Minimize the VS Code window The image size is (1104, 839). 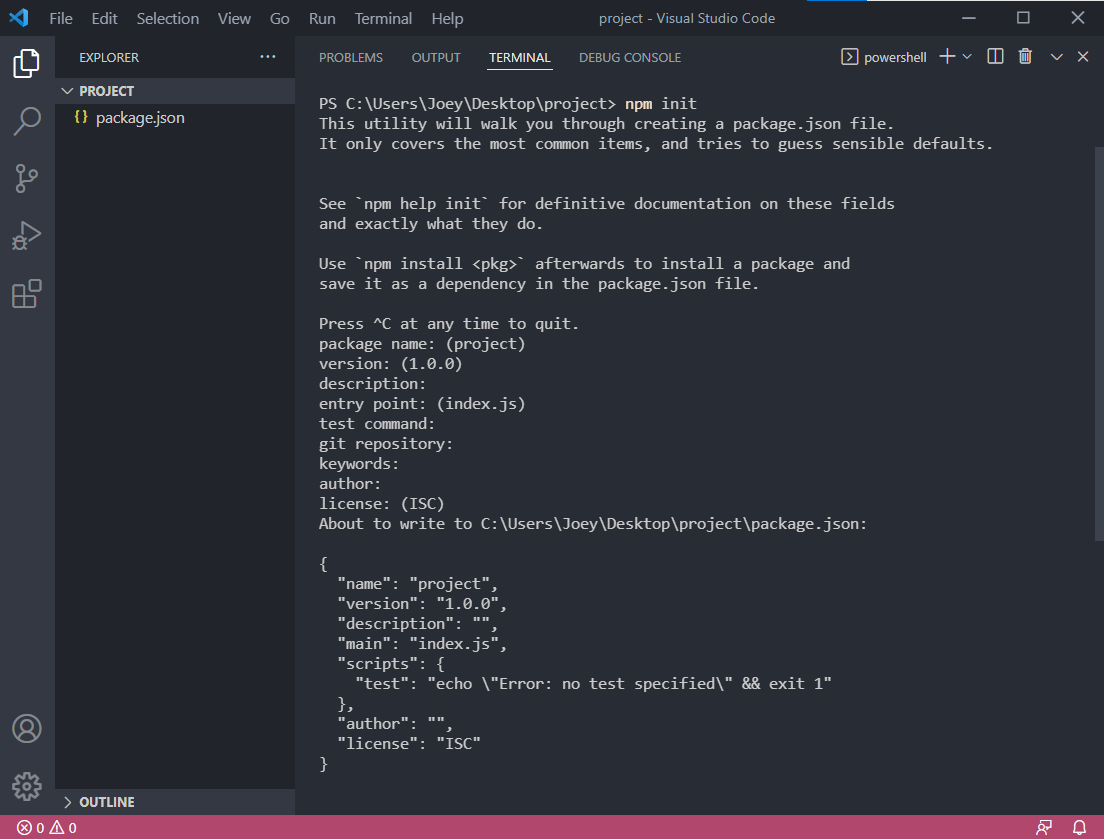[969, 18]
